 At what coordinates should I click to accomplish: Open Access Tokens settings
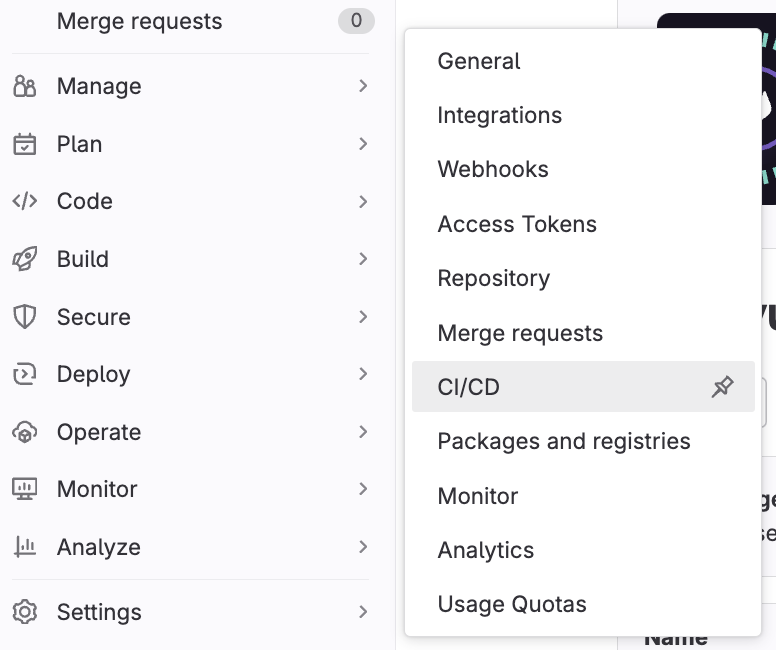pos(517,224)
